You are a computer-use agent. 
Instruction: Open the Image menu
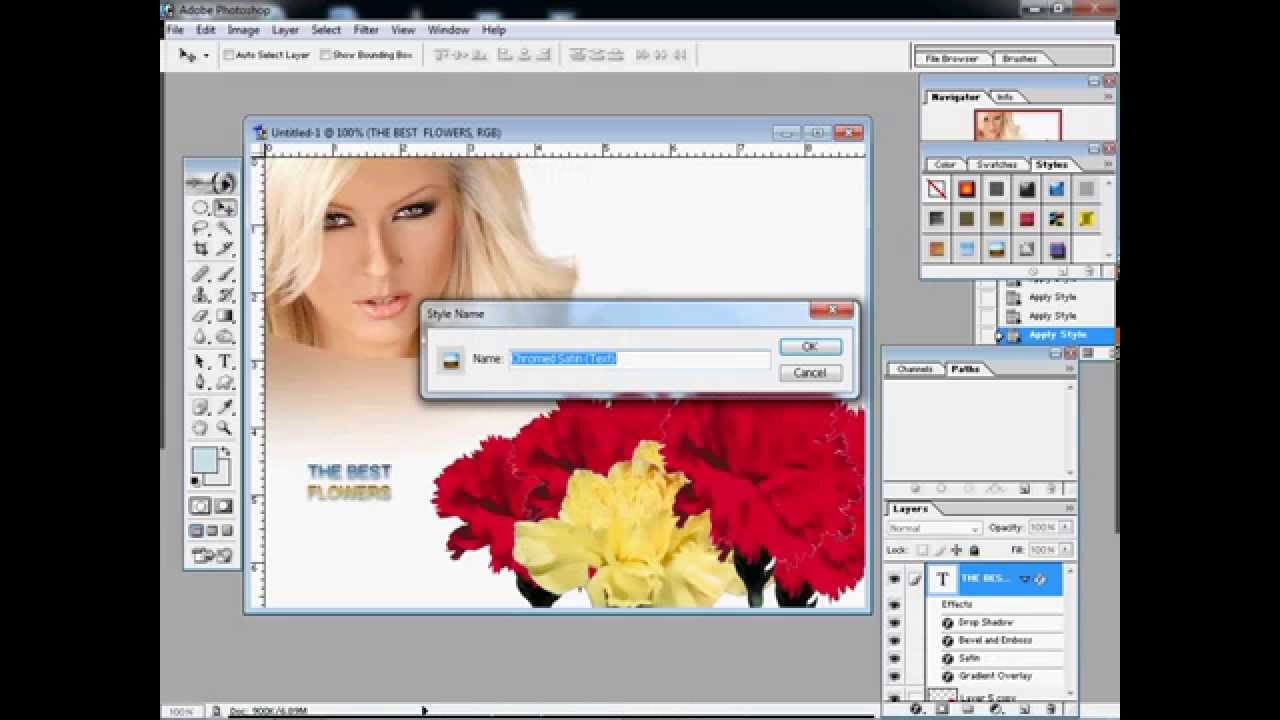tap(243, 30)
